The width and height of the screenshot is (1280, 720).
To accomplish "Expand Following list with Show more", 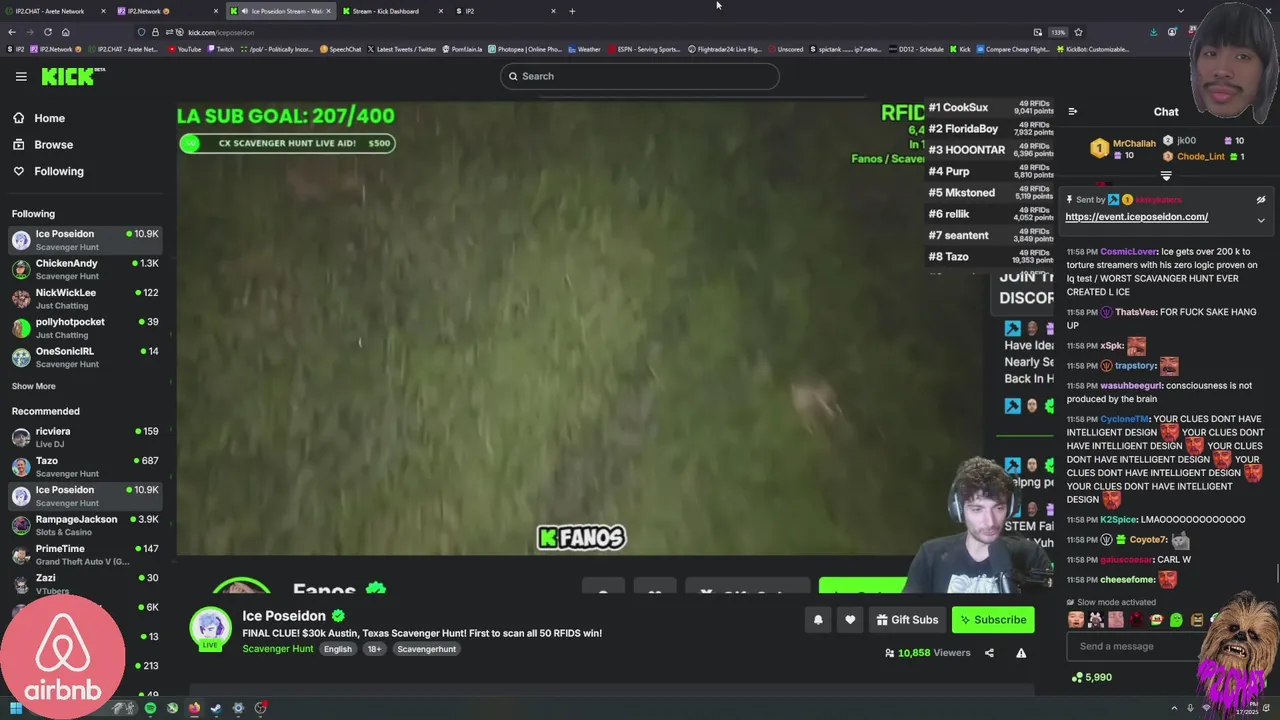I will click(x=33, y=386).
